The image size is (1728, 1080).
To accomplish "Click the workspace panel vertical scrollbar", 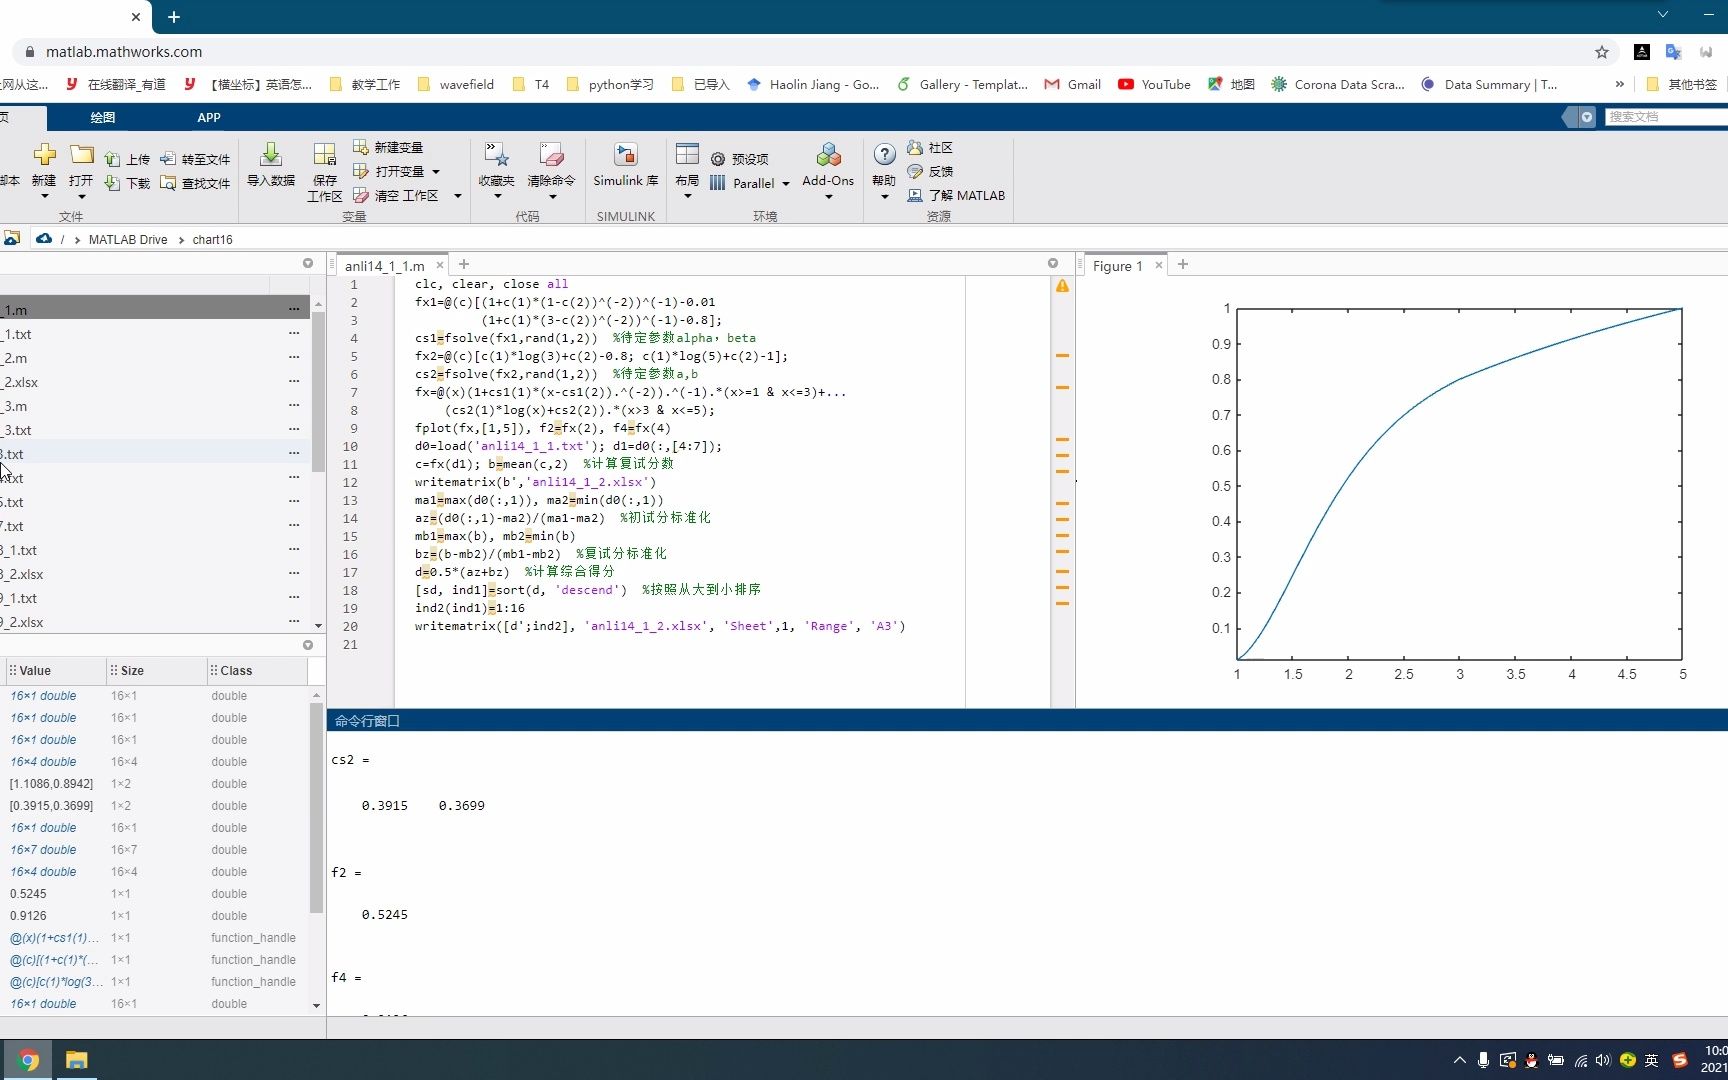I will coord(316,808).
